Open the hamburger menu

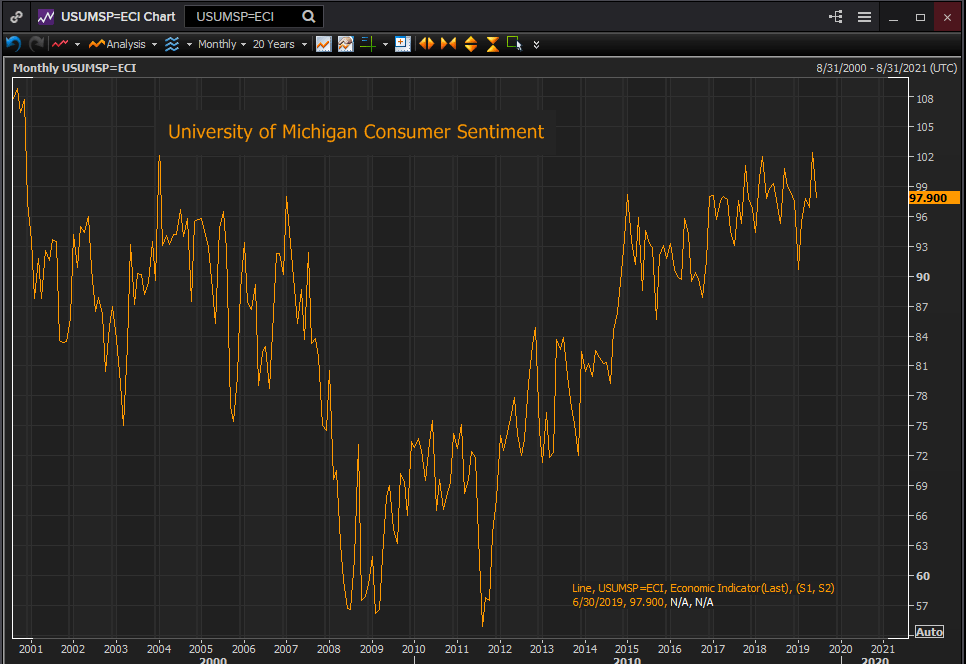(x=865, y=17)
